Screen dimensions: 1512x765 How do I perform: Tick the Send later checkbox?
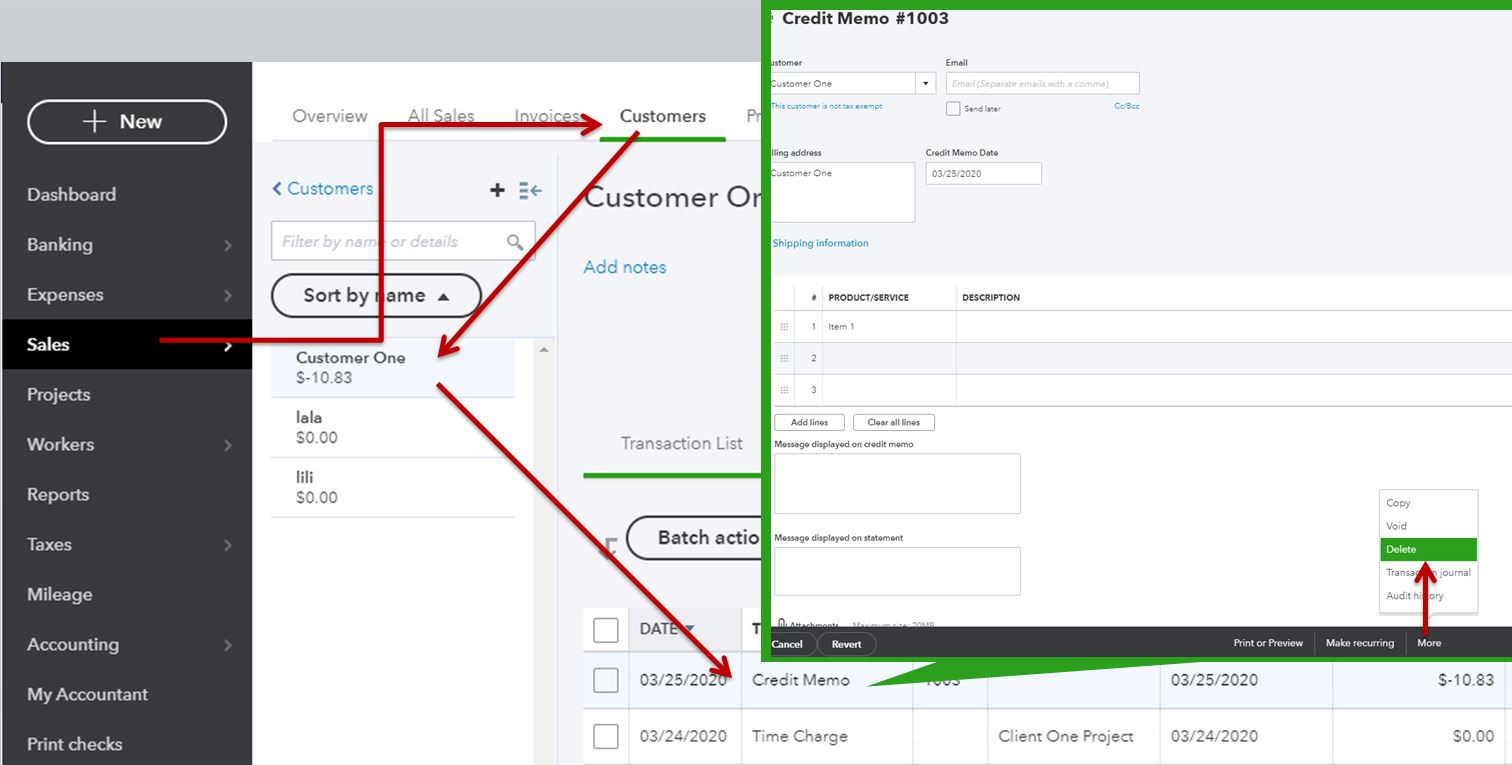(953, 108)
